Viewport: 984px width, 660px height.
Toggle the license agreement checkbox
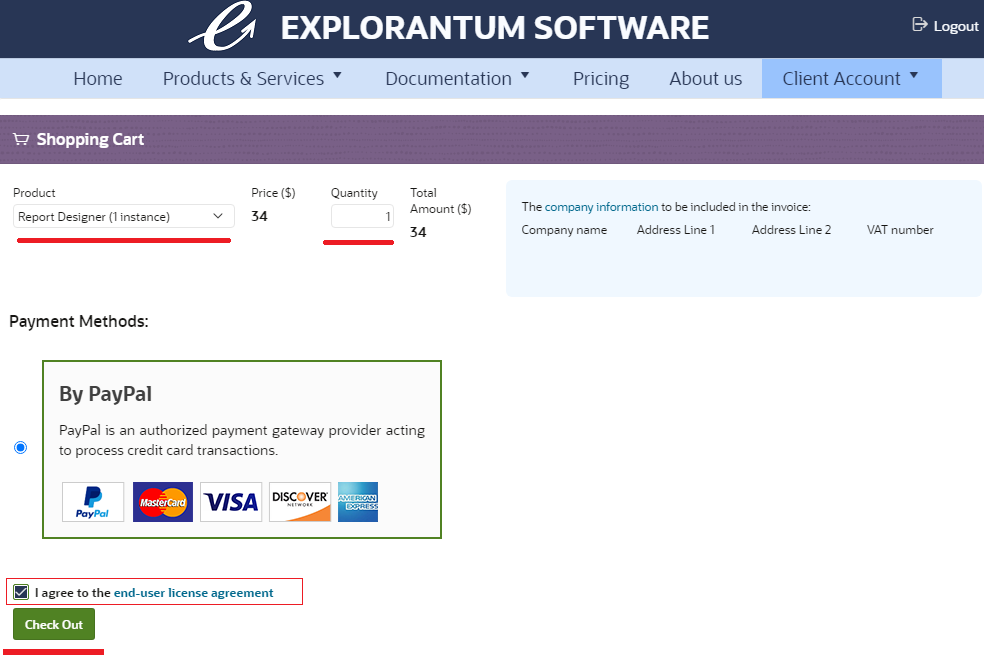coord(21,593)
